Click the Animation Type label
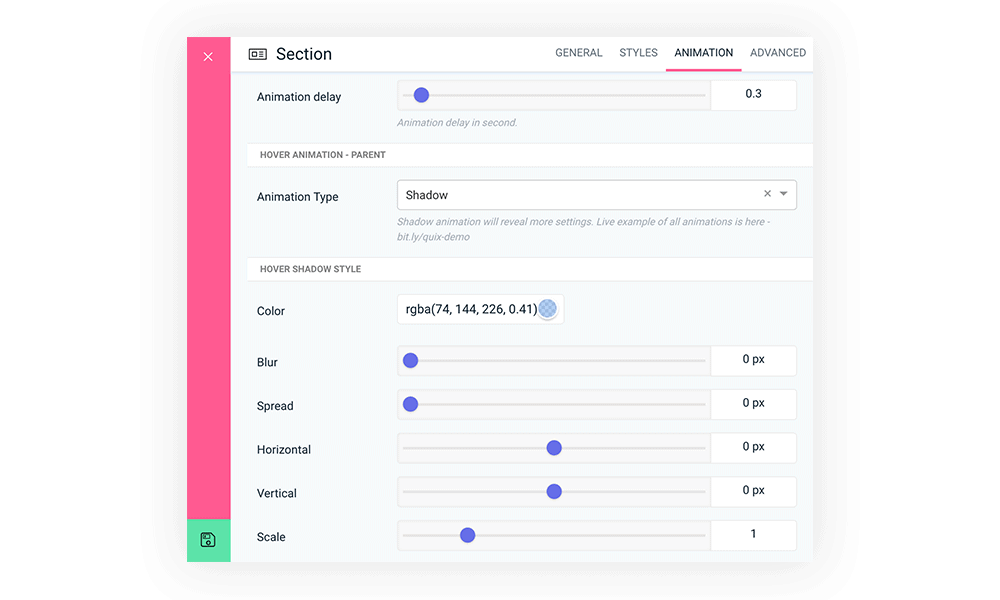This screenshot has width=1000, height=600. [297, 197]
